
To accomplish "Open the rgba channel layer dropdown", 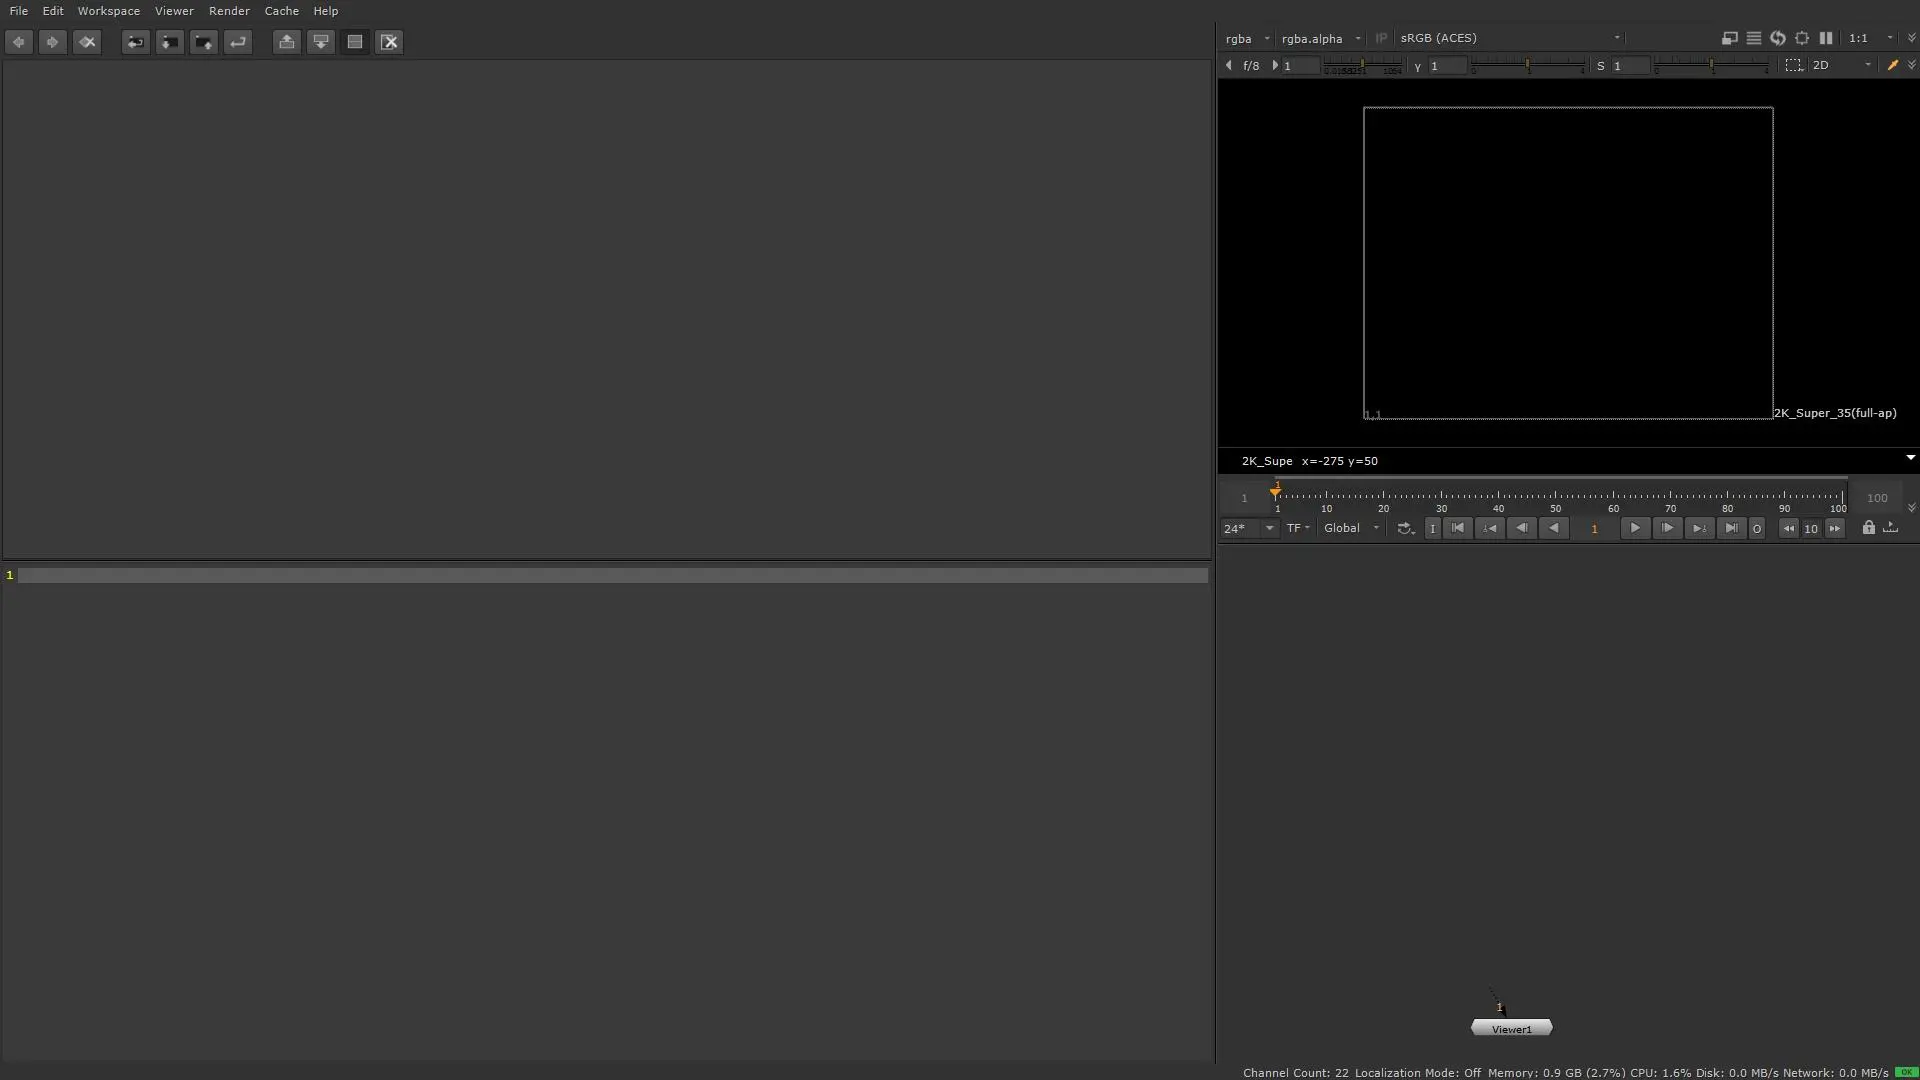I will pos(1247,38).
